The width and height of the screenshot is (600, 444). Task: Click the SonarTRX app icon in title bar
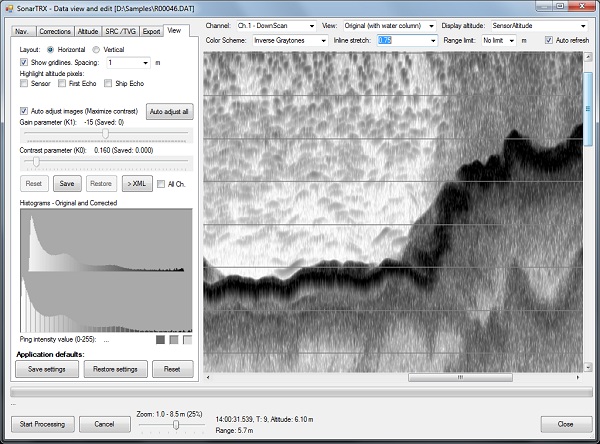click(9, 8)
